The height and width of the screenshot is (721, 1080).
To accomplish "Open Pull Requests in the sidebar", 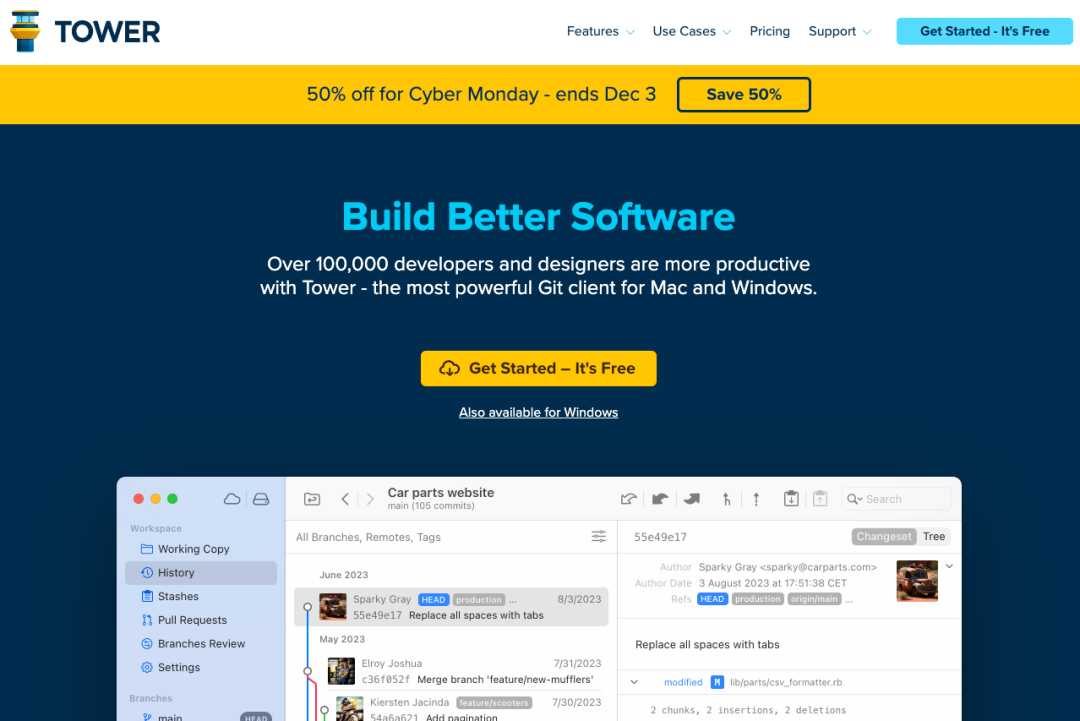I will 201,620.
